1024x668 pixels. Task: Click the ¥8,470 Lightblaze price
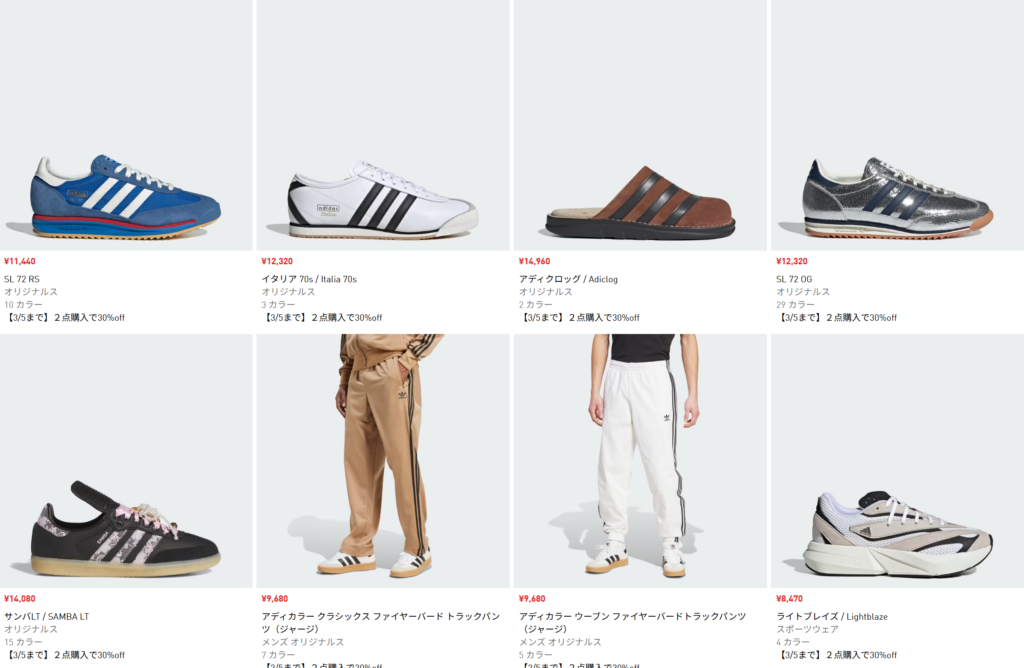click(790, 599)
